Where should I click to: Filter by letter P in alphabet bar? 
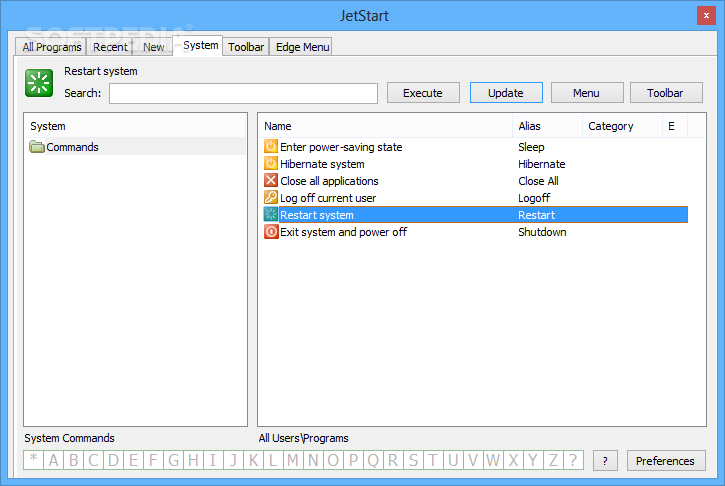click(x=353, y=460)
